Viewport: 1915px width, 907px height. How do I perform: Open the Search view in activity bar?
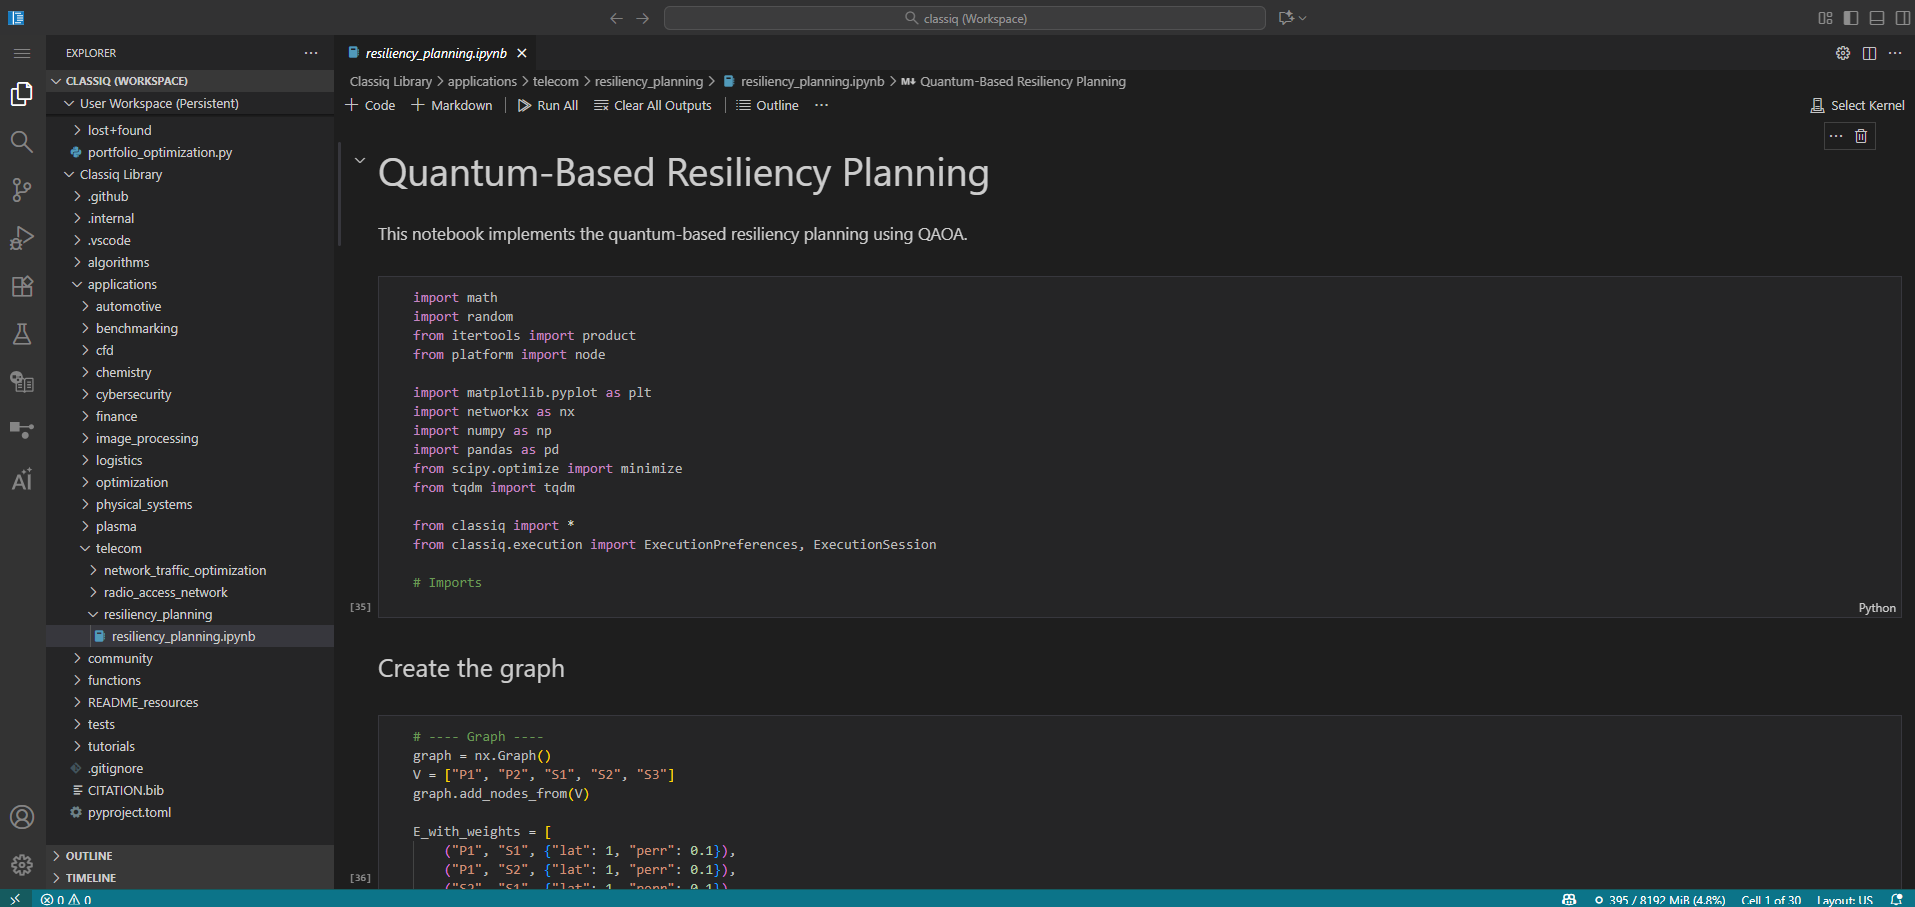(x=22, y=142)
